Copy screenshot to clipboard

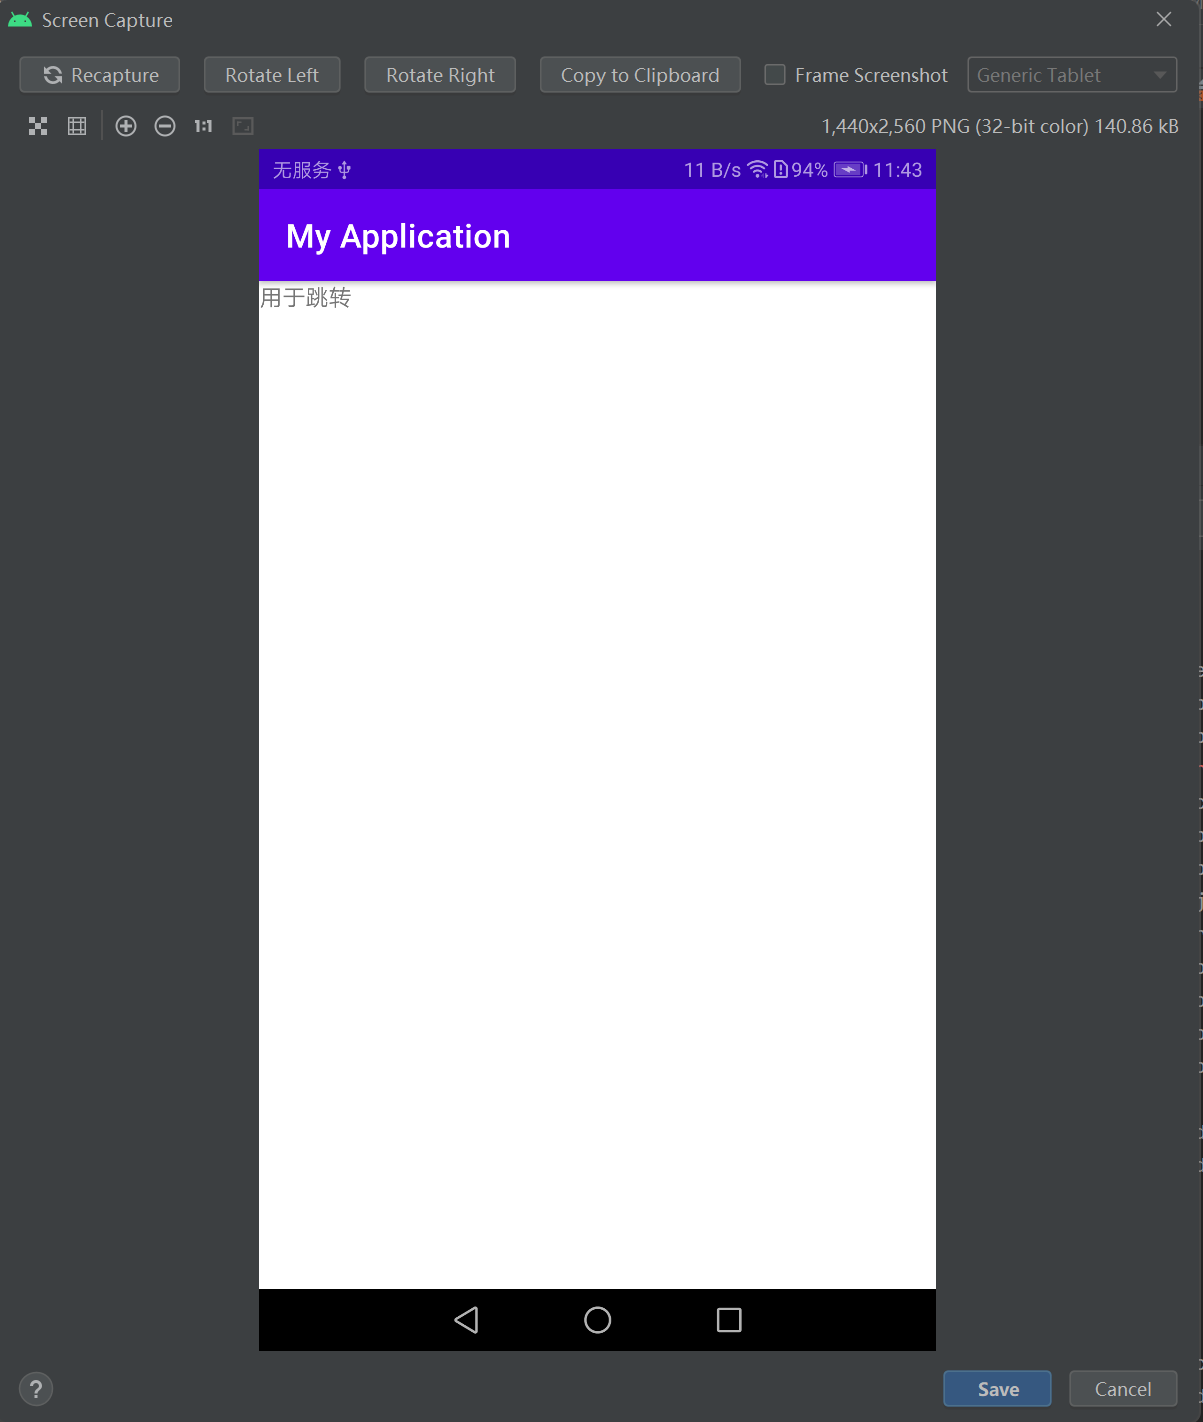(x=640, y=75)
